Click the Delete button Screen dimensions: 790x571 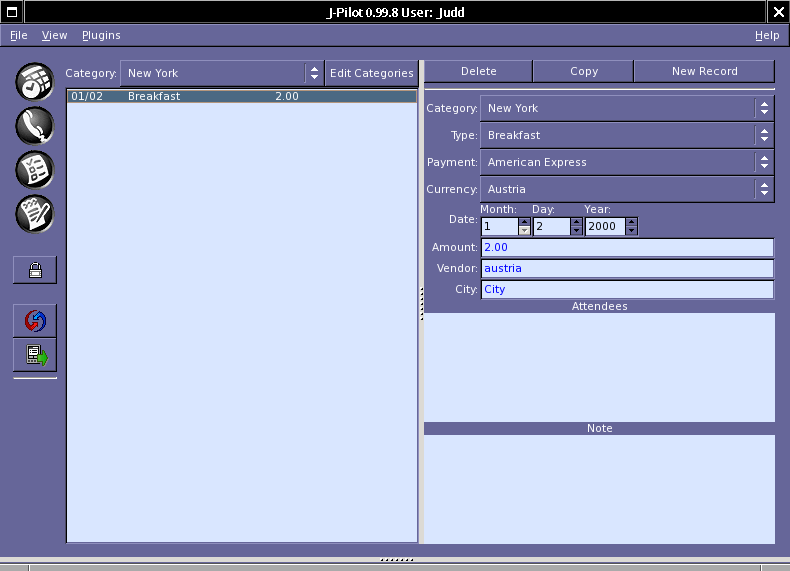478,71
